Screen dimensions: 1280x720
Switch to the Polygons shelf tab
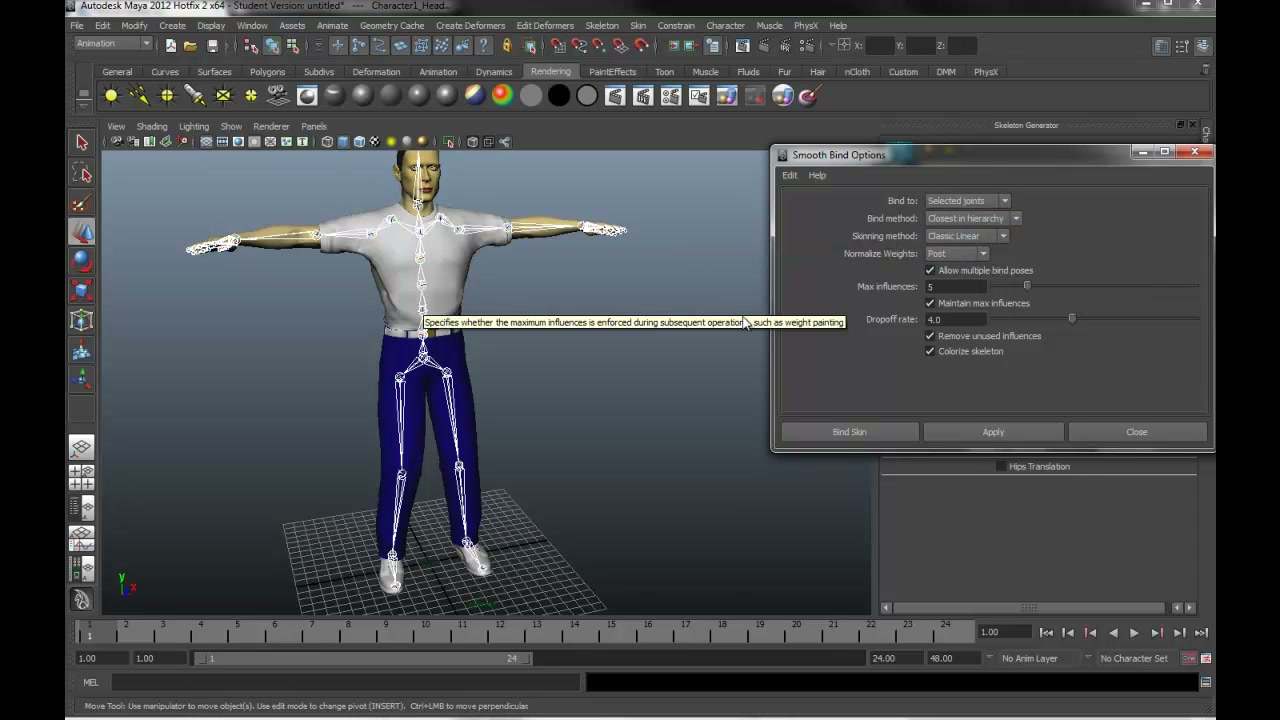click(267, 72)
